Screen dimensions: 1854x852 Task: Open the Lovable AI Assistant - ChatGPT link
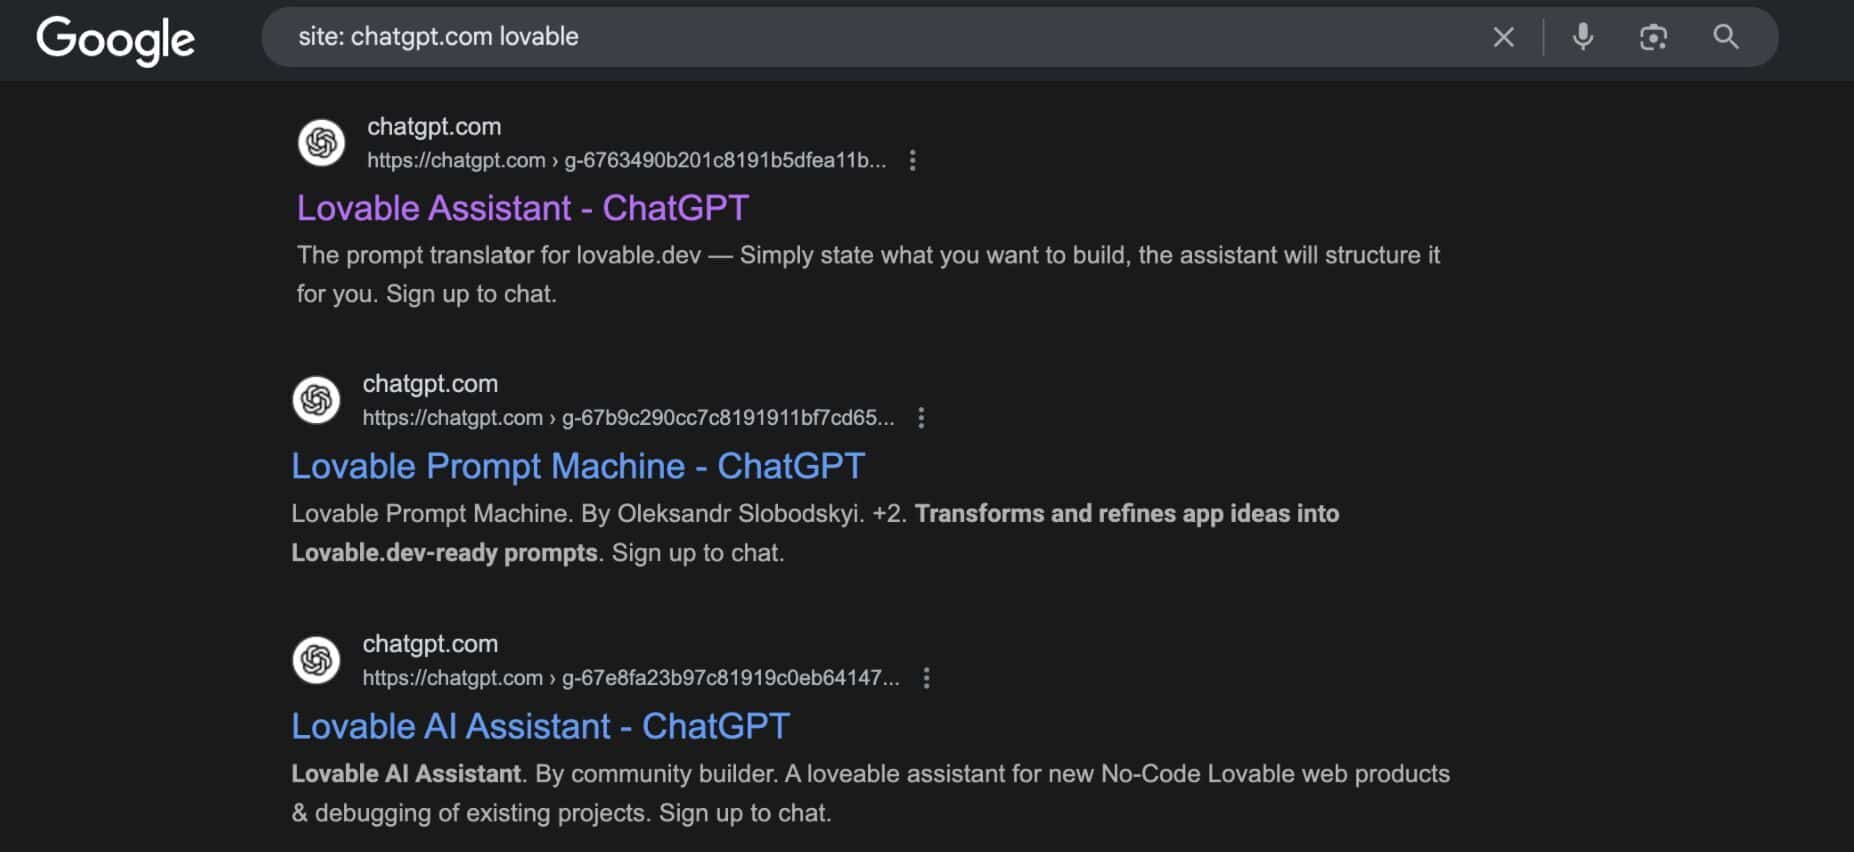click(540, 726)
